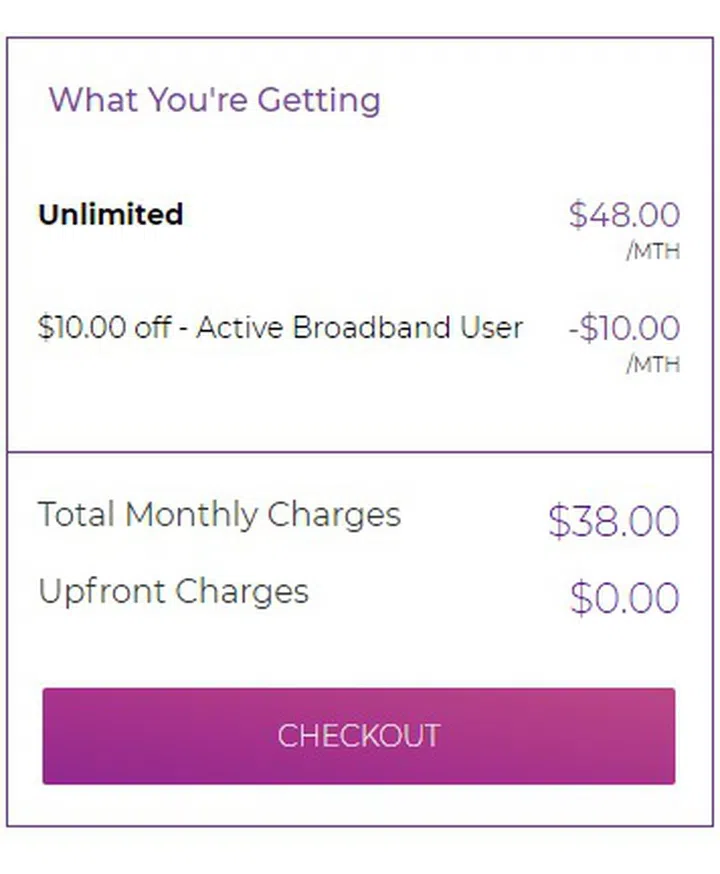This screenshot has height=874, width=720.
Task: Select the Total Monthly Charges label
Action: tap(220, 514)
